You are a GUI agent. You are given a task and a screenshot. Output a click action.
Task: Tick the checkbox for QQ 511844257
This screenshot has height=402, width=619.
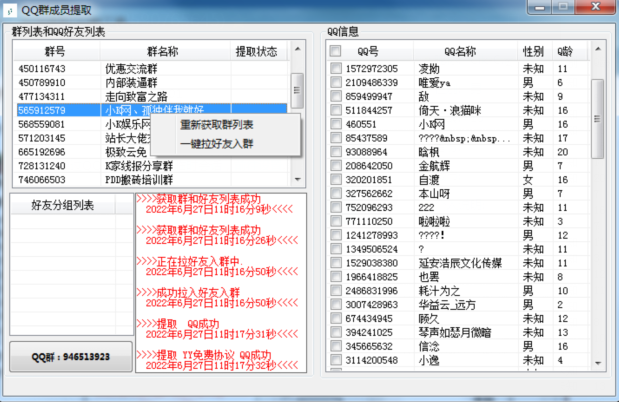(x=336, y=111)
